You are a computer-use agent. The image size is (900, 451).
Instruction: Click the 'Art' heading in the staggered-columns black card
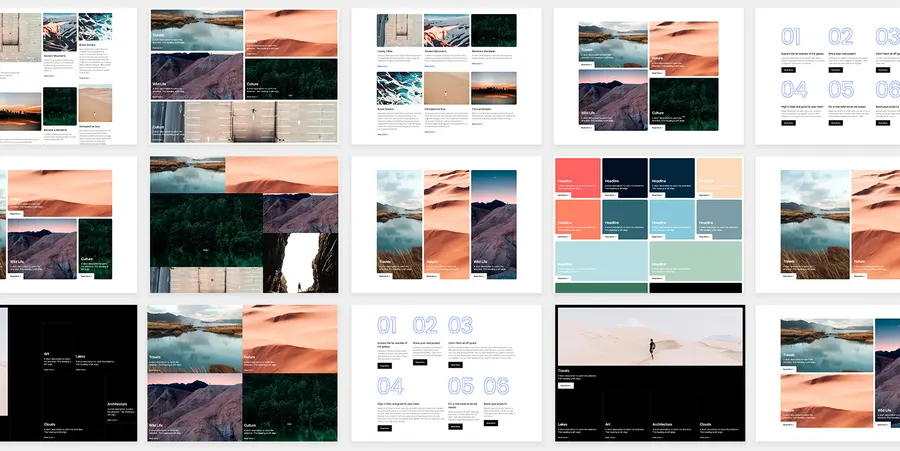coord(46,353)
